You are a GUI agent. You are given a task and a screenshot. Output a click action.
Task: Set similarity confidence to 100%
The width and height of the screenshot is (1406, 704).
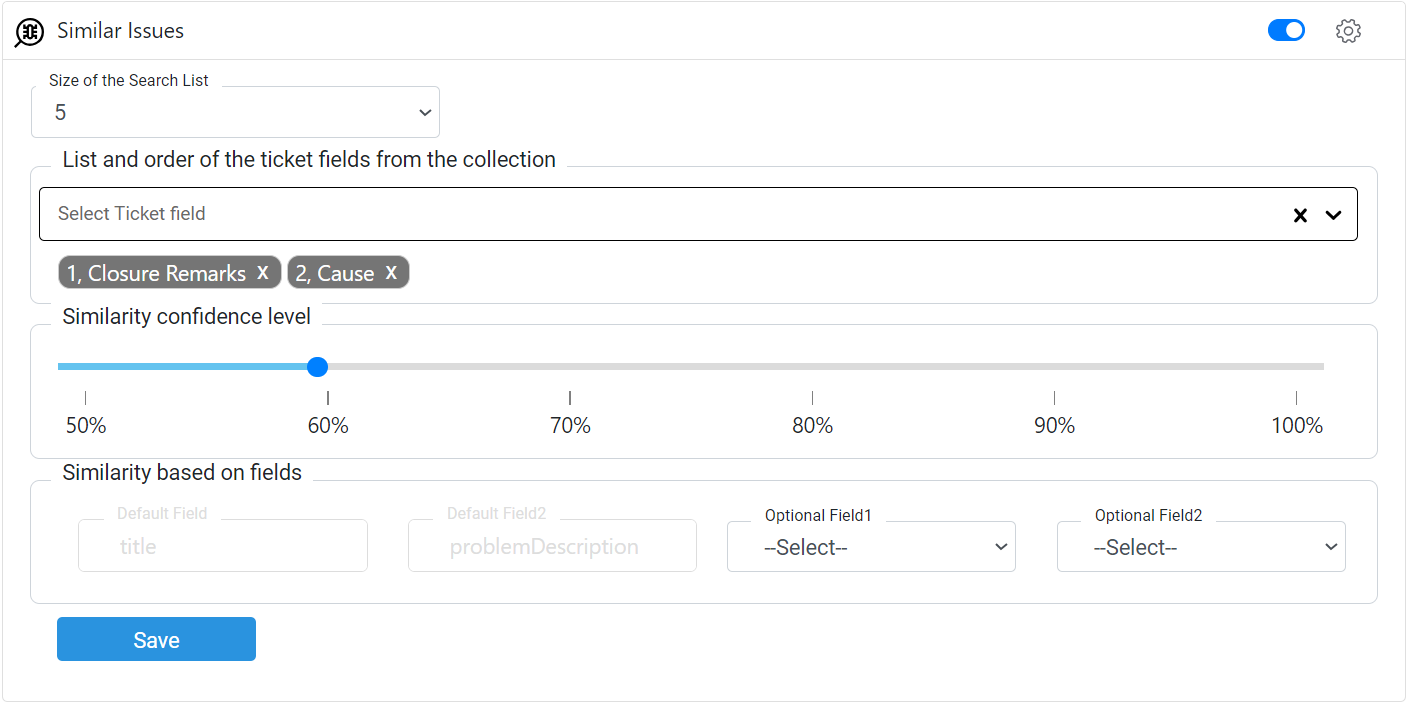click(1297, 367)
